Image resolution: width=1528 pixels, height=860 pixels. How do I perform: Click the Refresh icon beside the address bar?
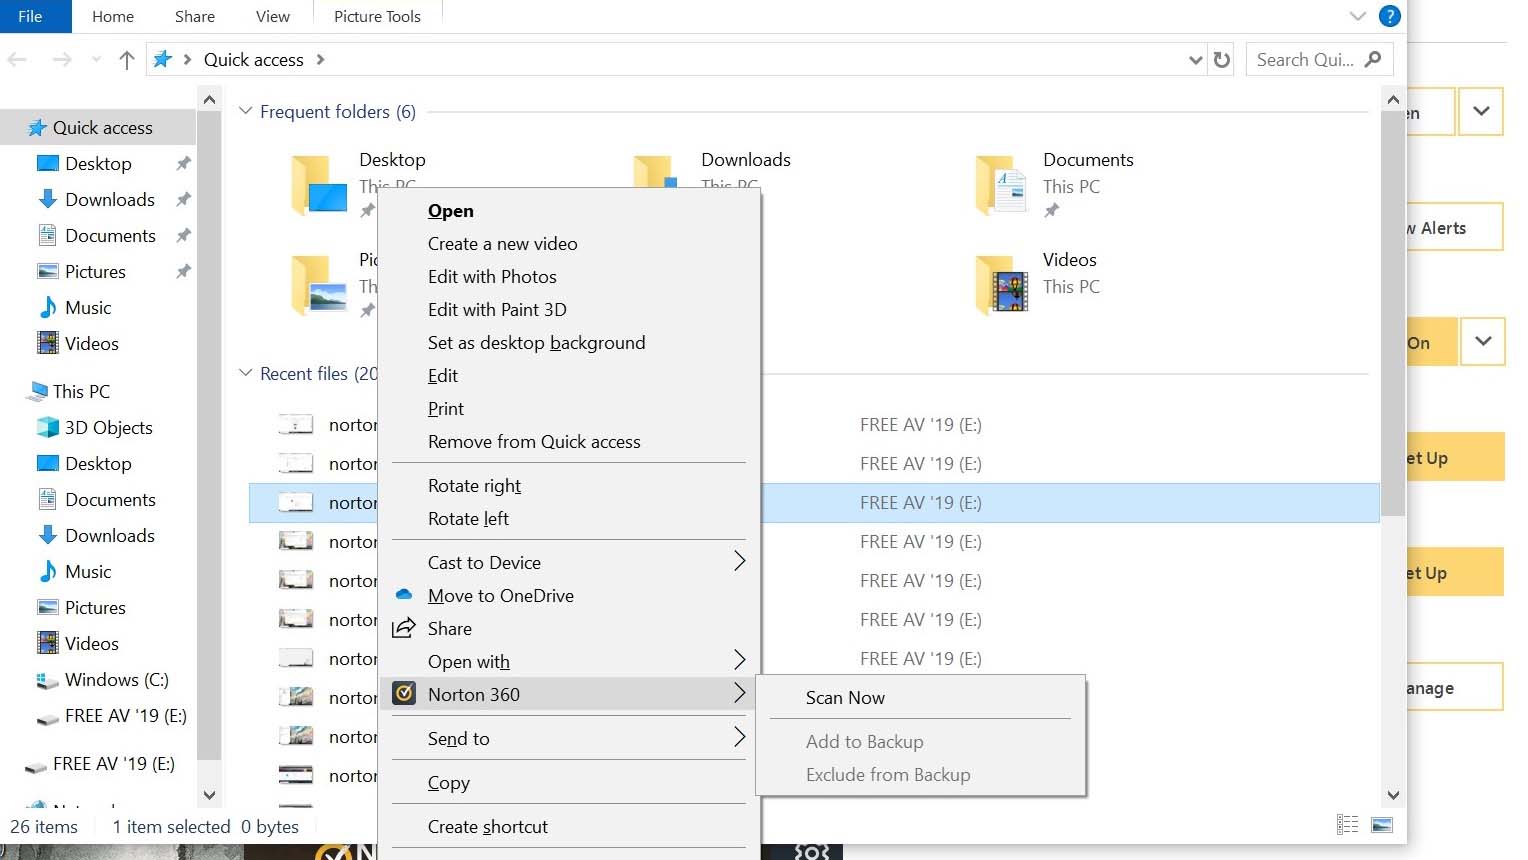pyautogui.click(x=1221, y=59)
